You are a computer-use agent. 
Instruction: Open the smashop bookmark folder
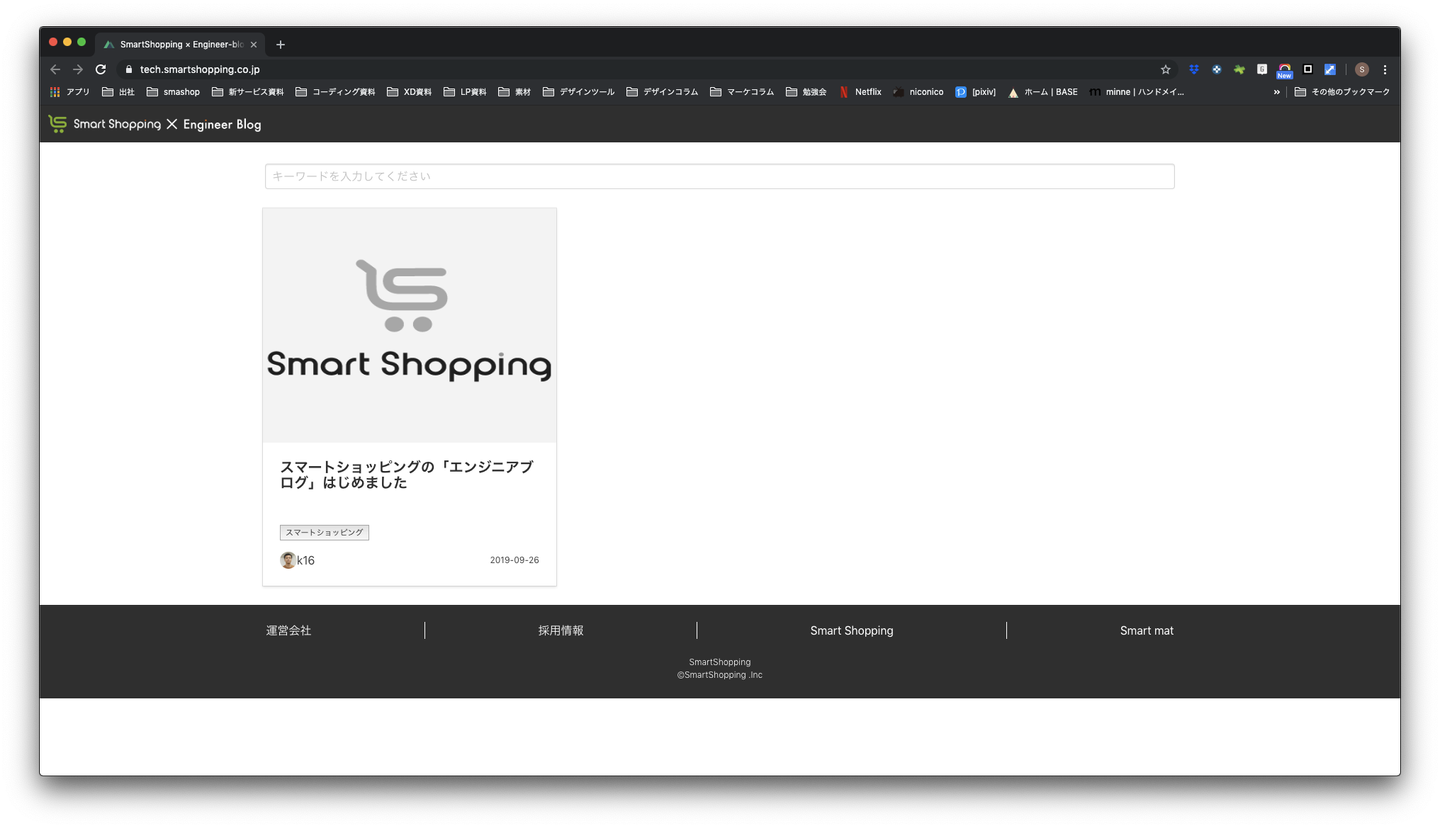[173, 92]
